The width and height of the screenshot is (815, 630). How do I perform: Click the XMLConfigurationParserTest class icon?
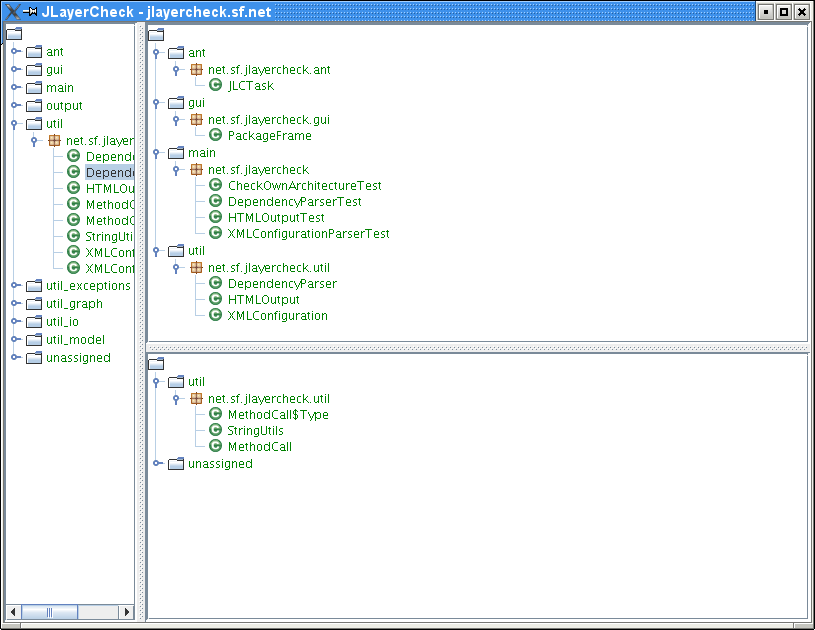216,233
